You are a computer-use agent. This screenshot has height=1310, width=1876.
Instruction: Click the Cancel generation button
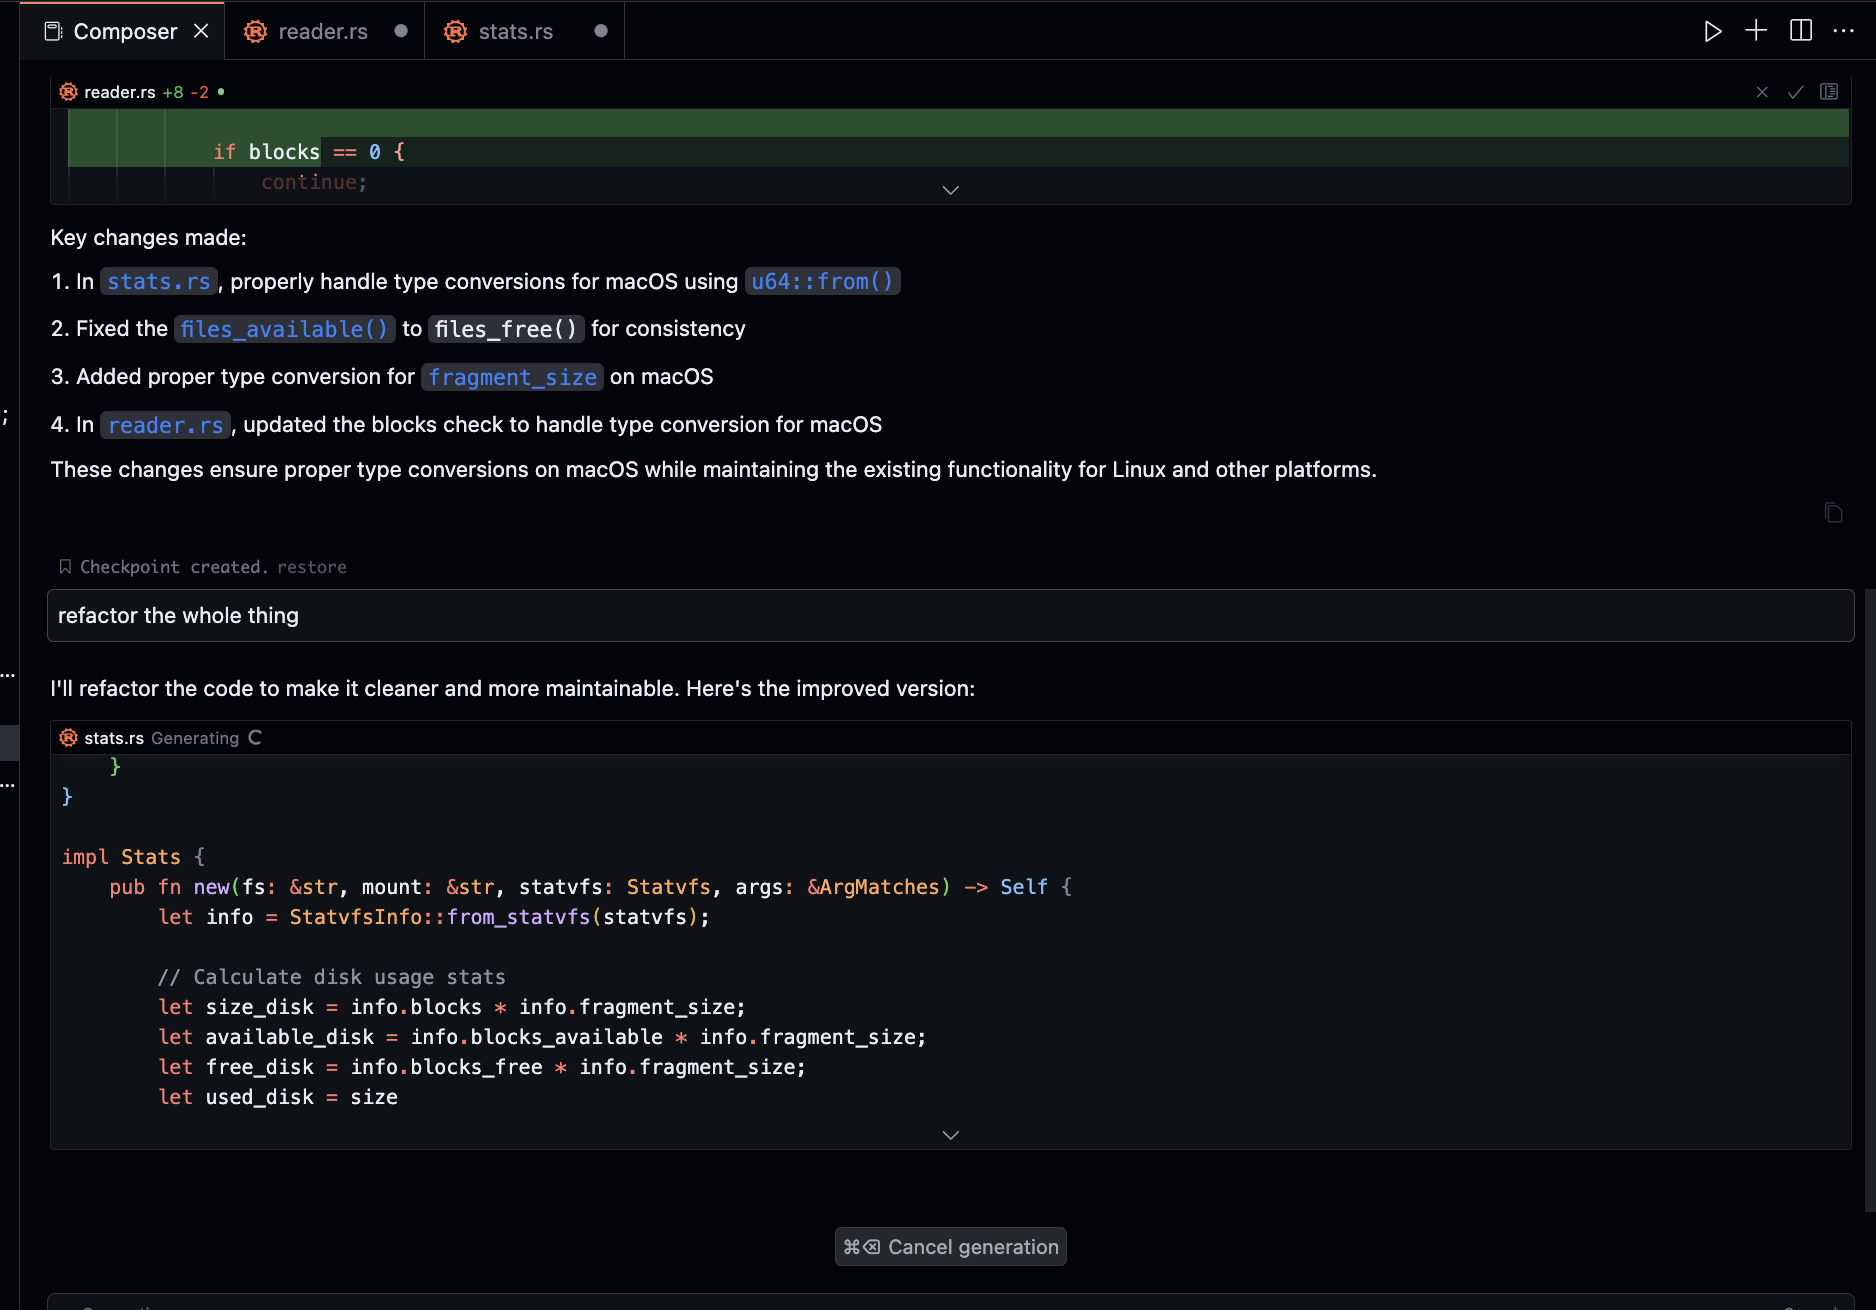[x=950, y=1247]
